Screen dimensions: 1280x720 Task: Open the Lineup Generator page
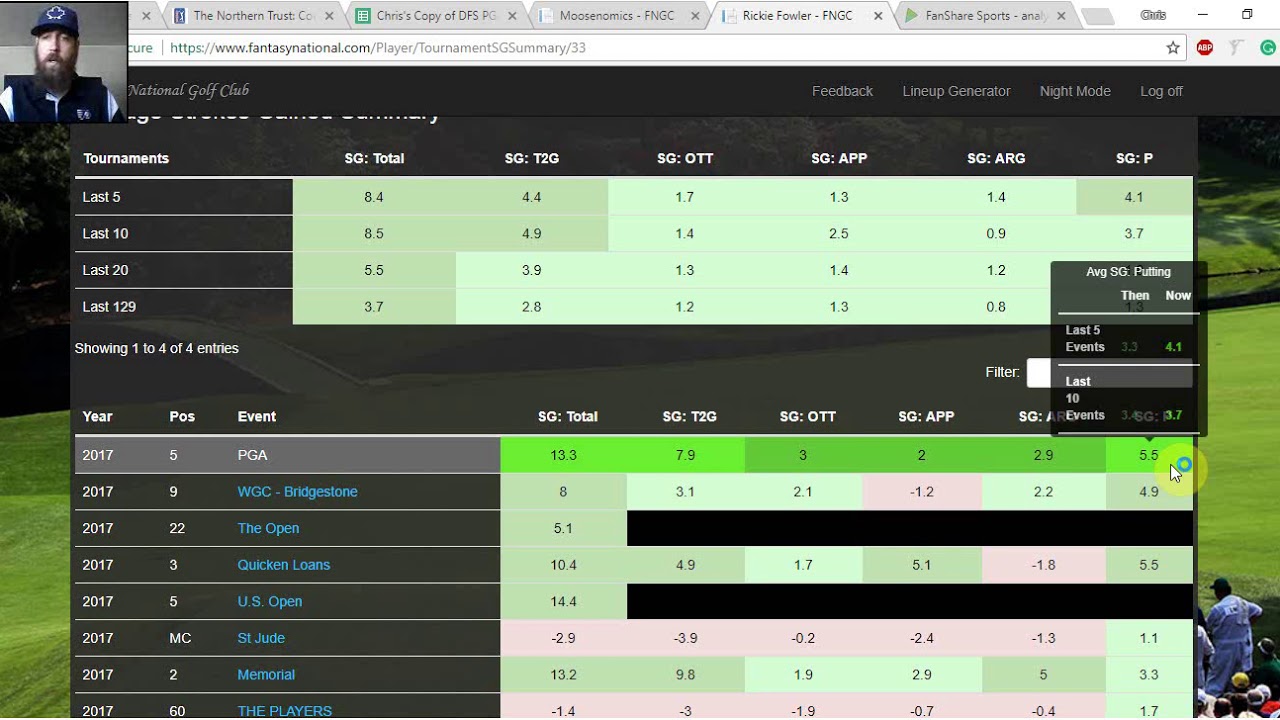(x=956, y=91)
